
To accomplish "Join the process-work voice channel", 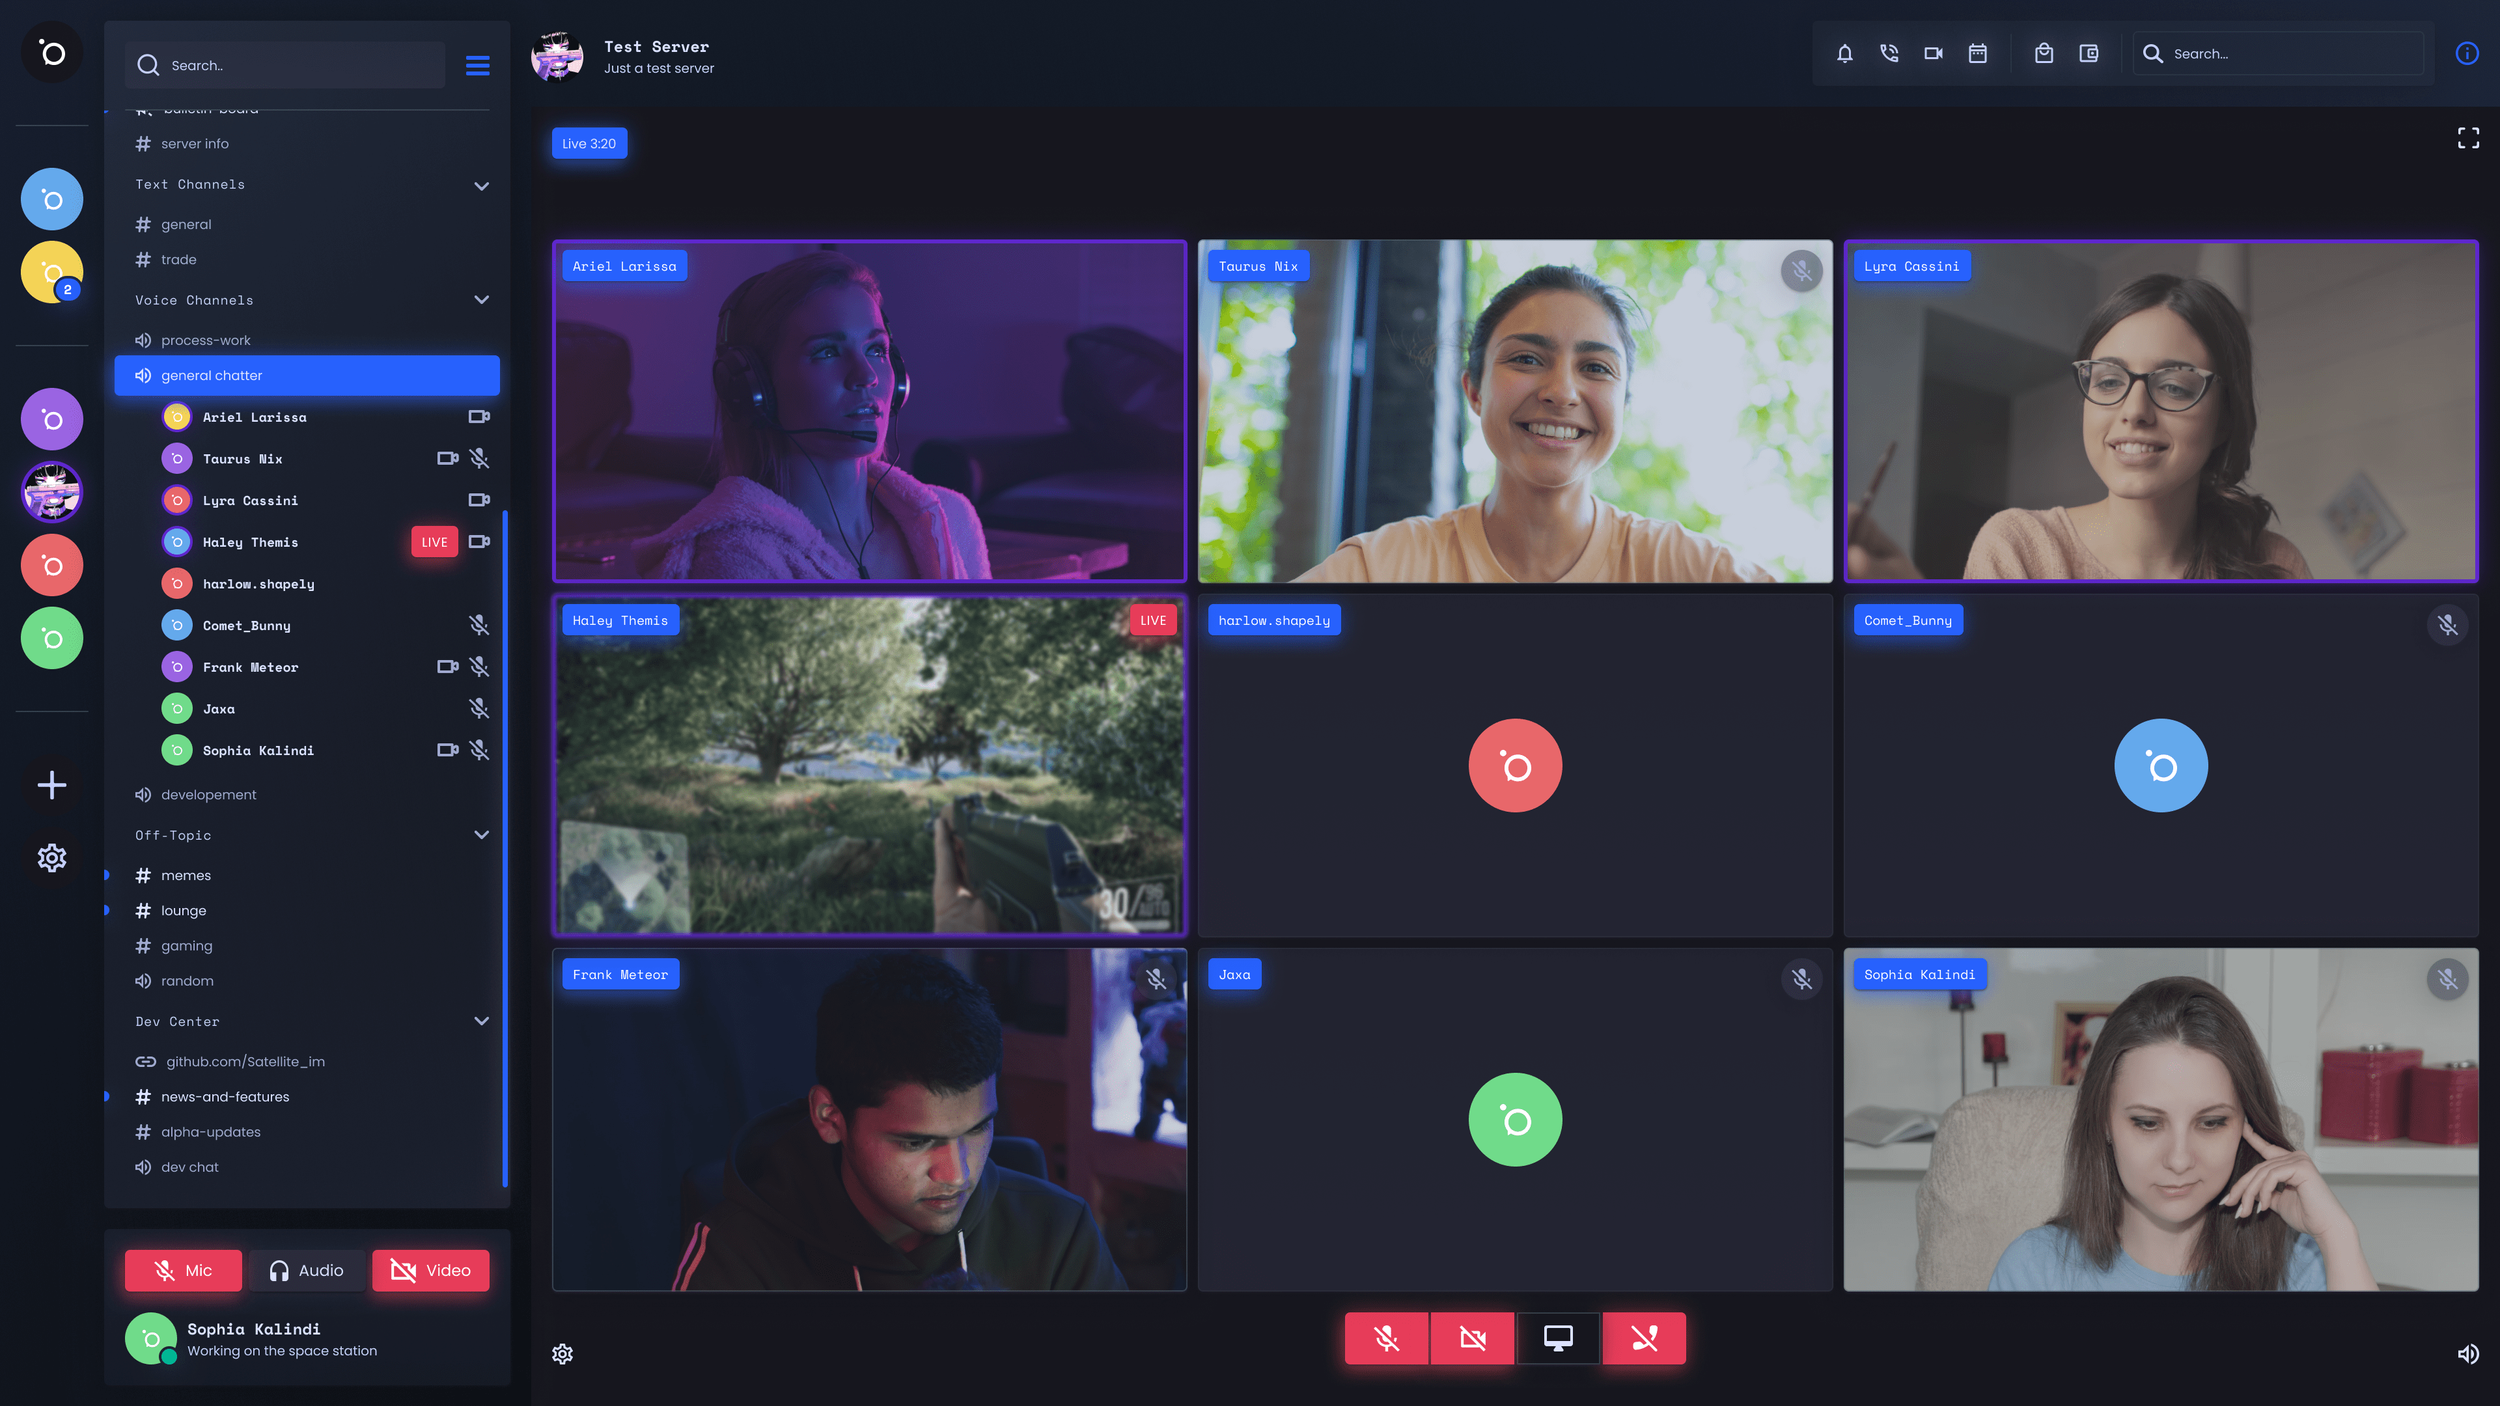I will [x=205, y=340].
